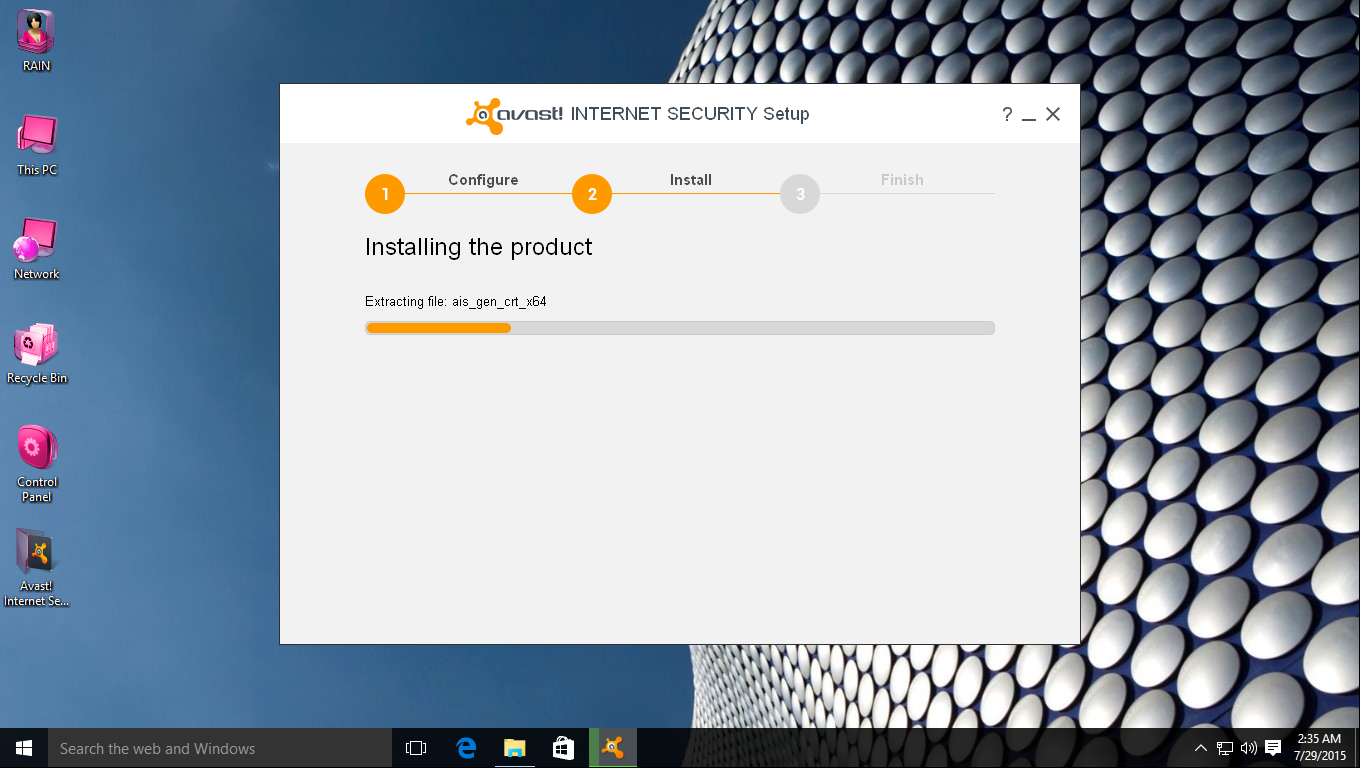Select the Finish step label
Viewport: 1360px width, 768px height.
902,180
